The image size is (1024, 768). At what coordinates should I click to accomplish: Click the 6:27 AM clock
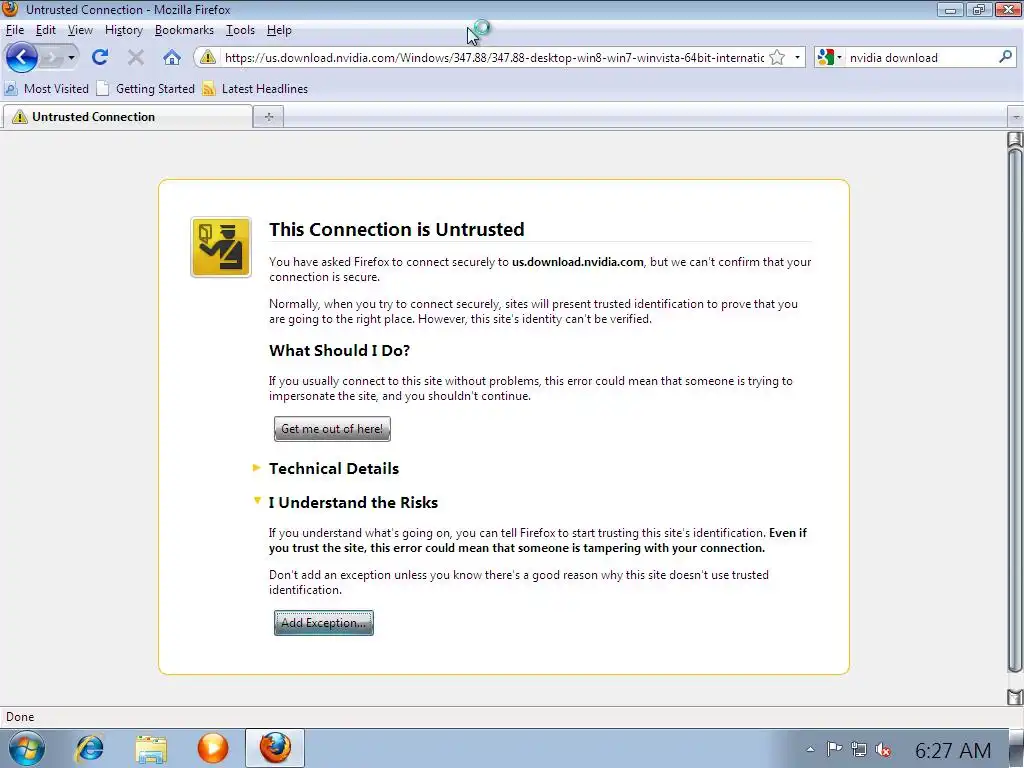coord(953,750)
